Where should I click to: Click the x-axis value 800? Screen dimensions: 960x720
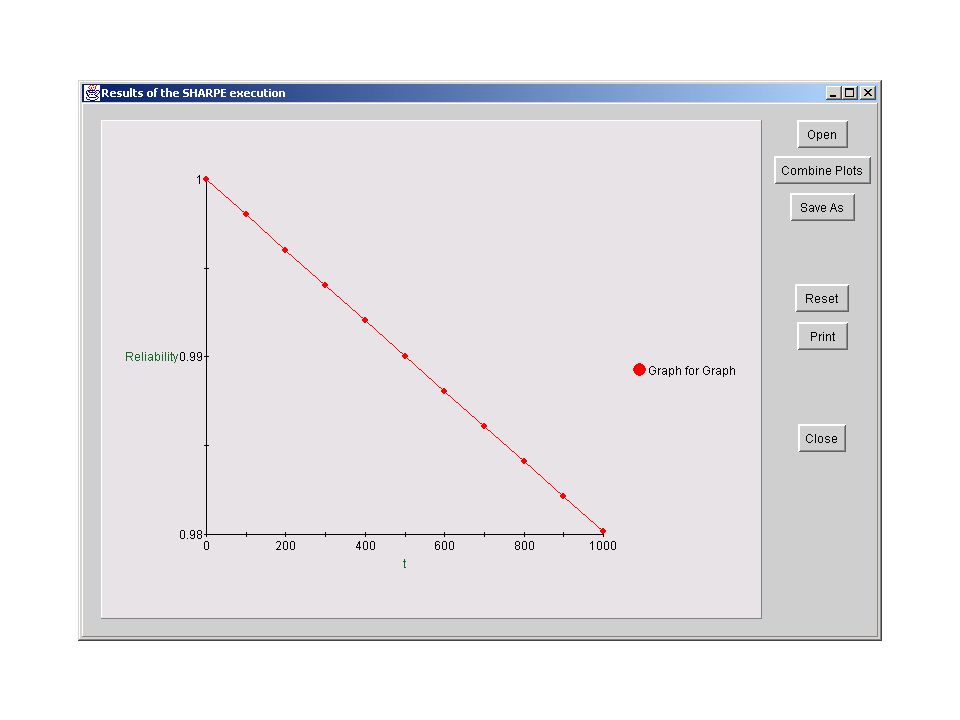point(524,546)
